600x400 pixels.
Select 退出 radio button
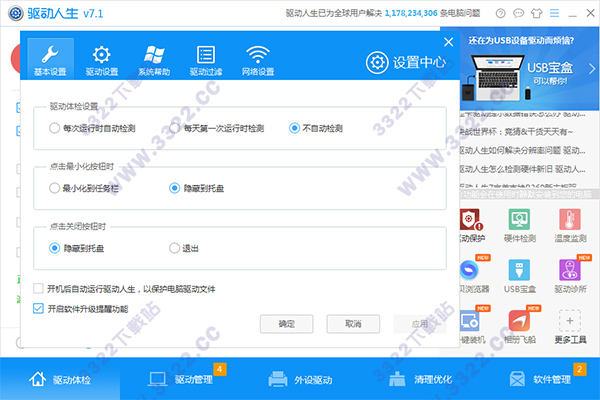point(174,248)
